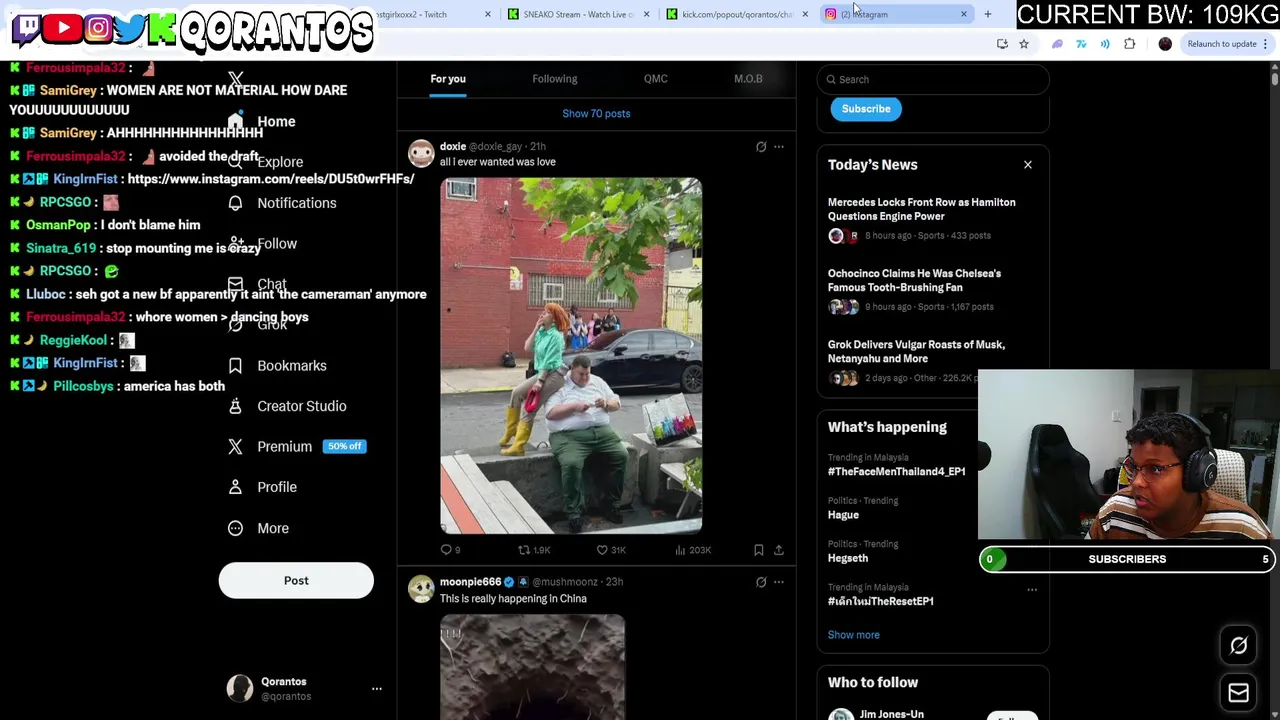Click Jim Jones-Un in Who to follow
The image size is (1280, 720).
coord(891,714)
